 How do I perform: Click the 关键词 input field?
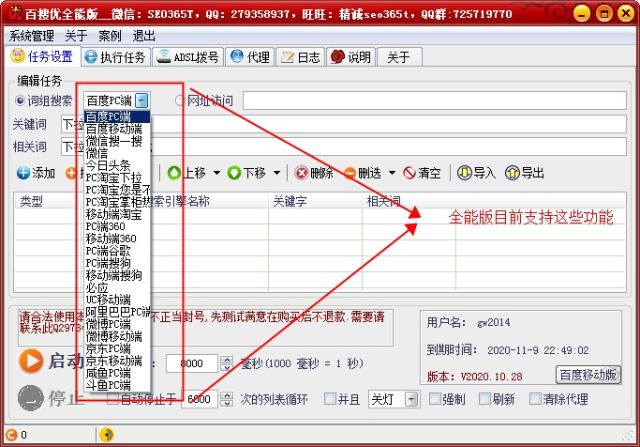344,124
